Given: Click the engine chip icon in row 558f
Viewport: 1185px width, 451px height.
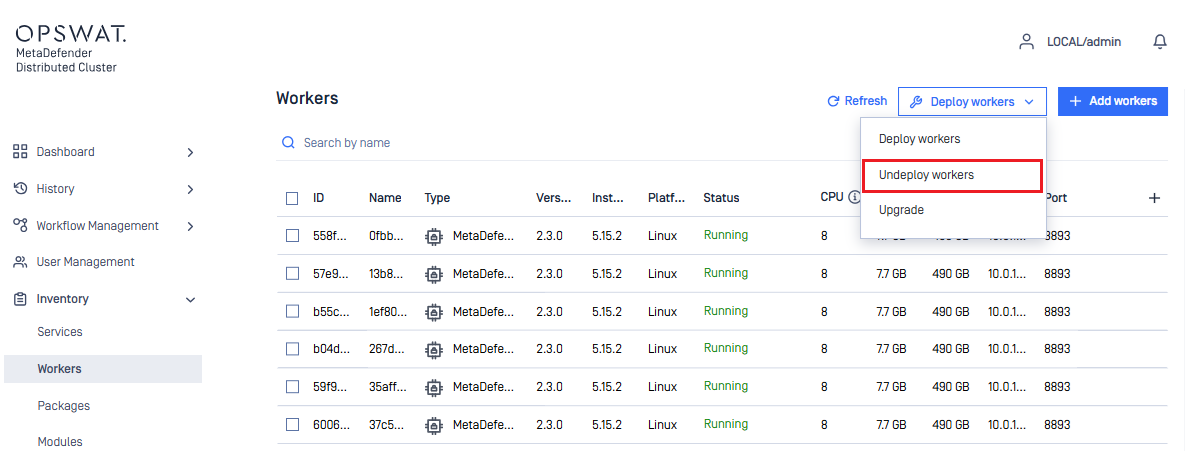Looking at the screenshot, I should click(433, 236).
